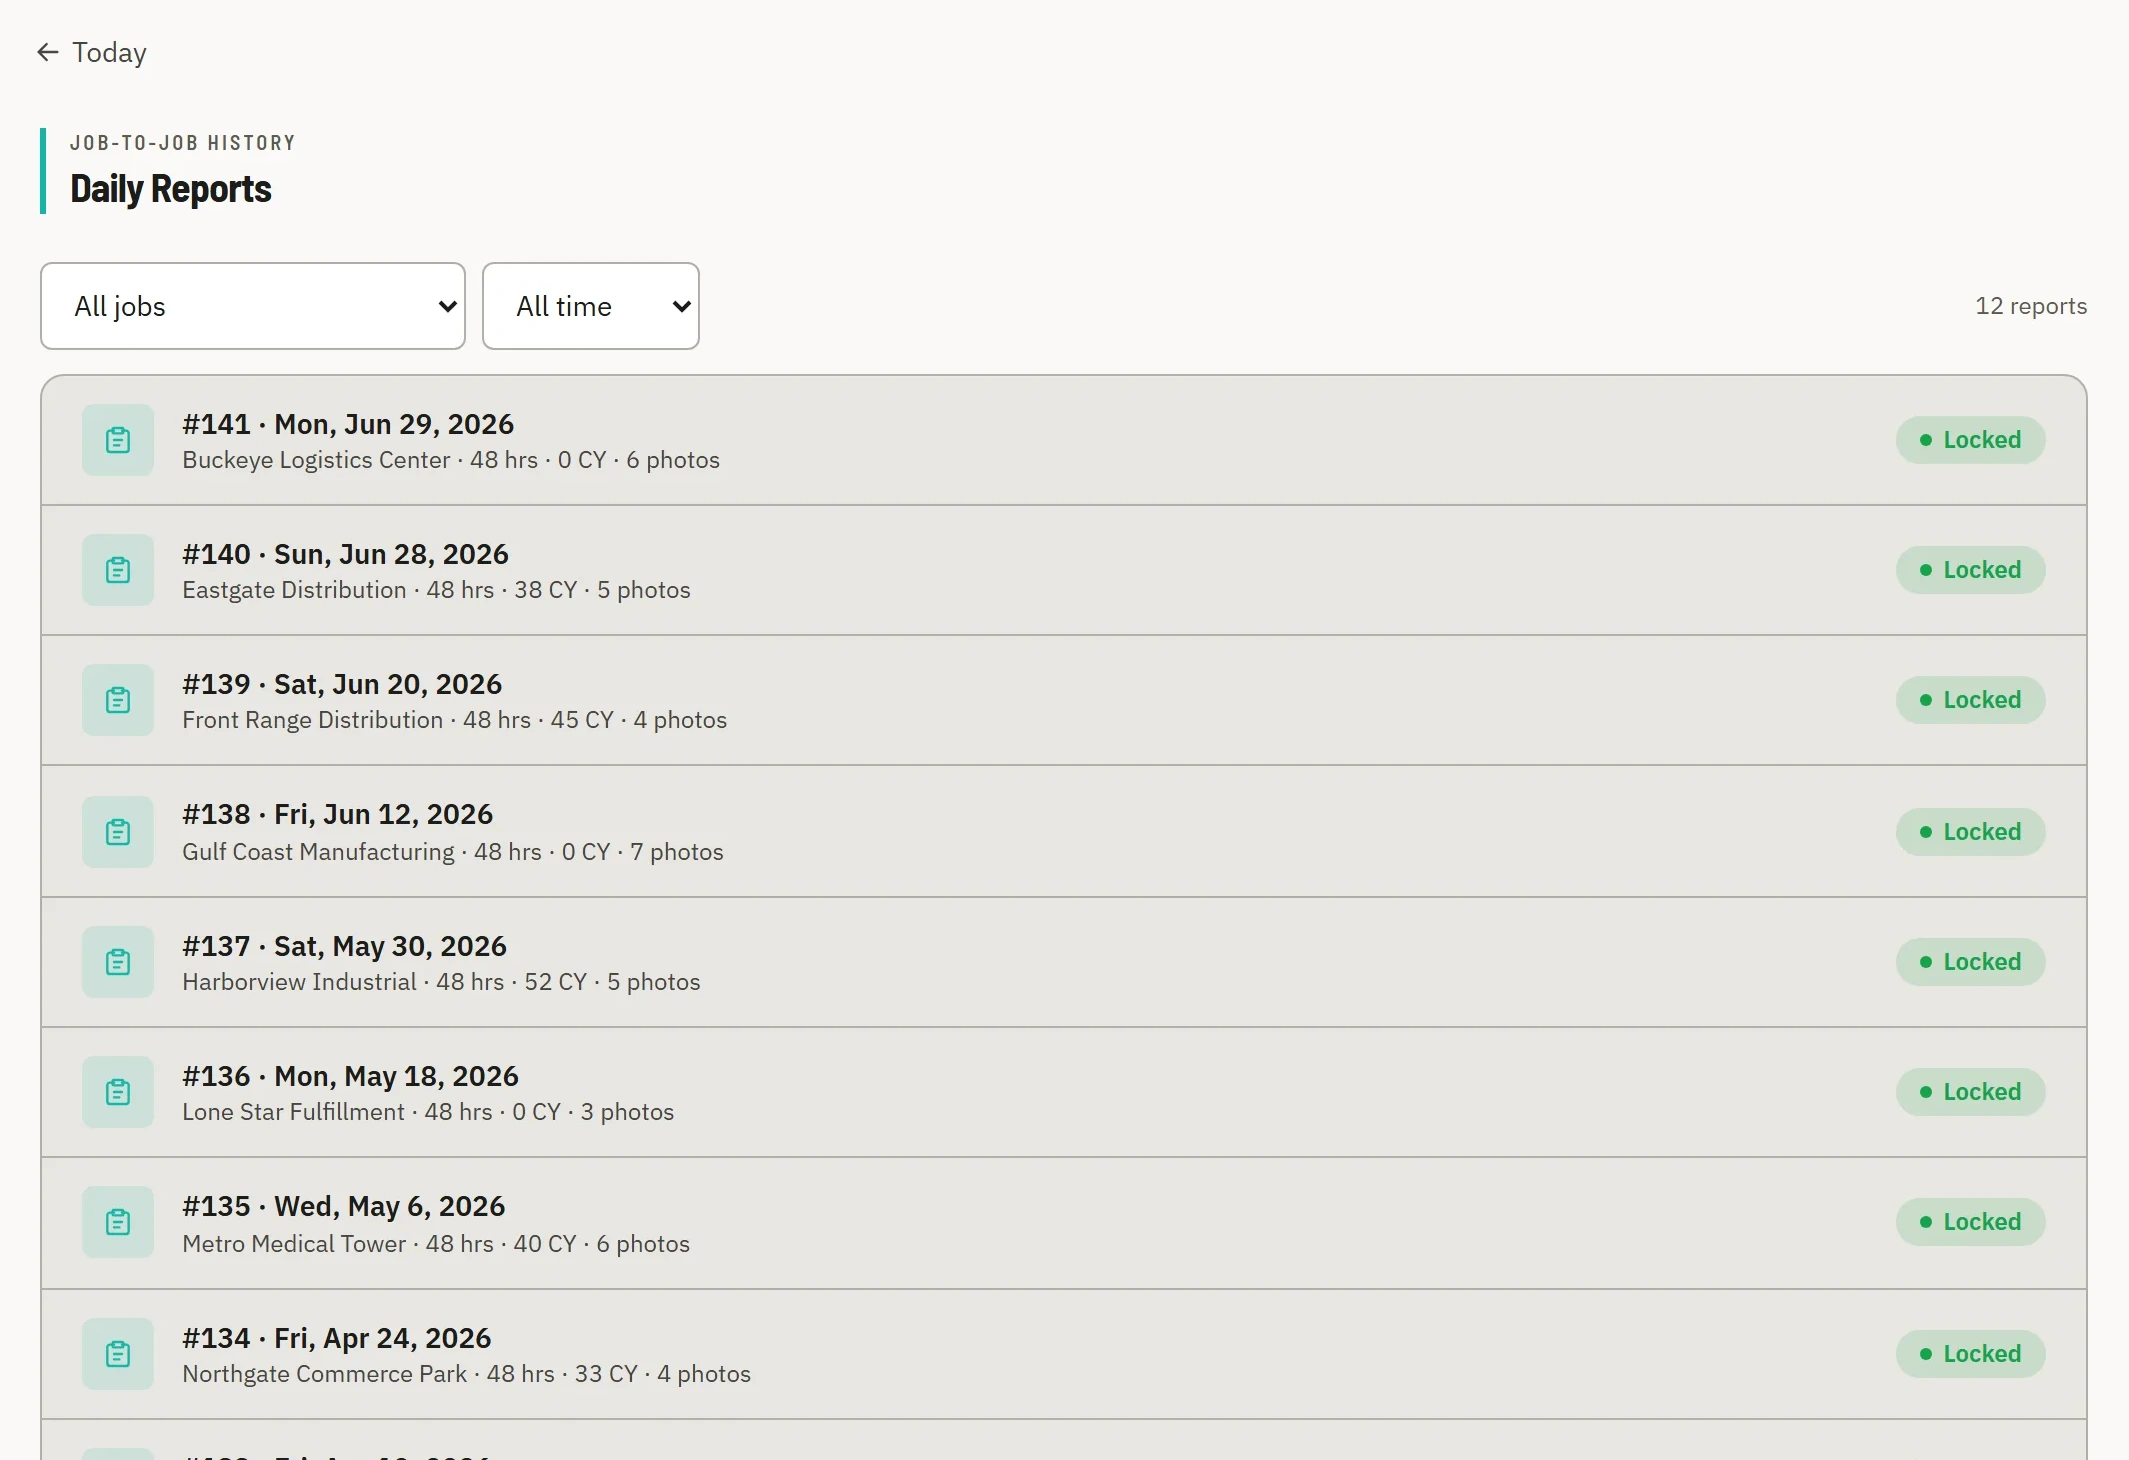Select the Harborview Industrial details line

[441, 982]
